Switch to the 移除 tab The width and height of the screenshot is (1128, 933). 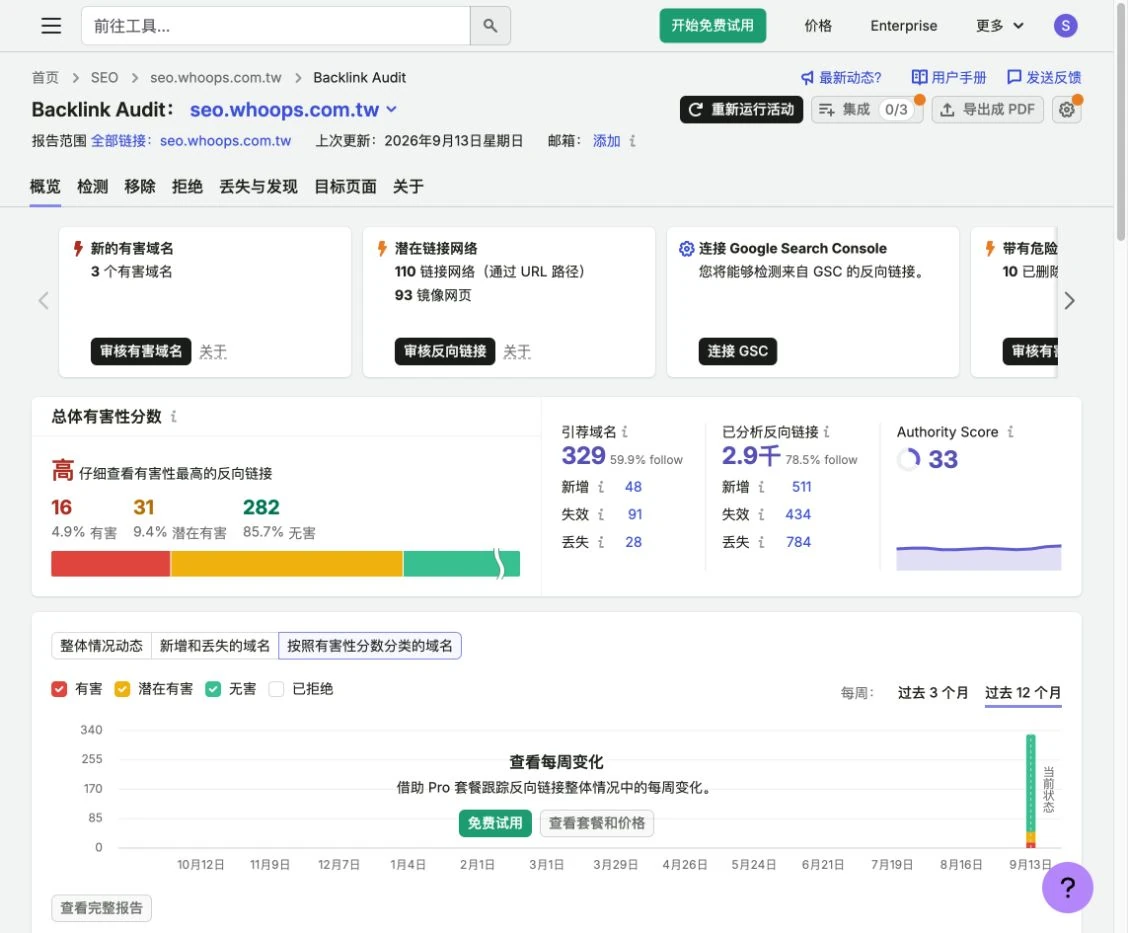point(140,187)
